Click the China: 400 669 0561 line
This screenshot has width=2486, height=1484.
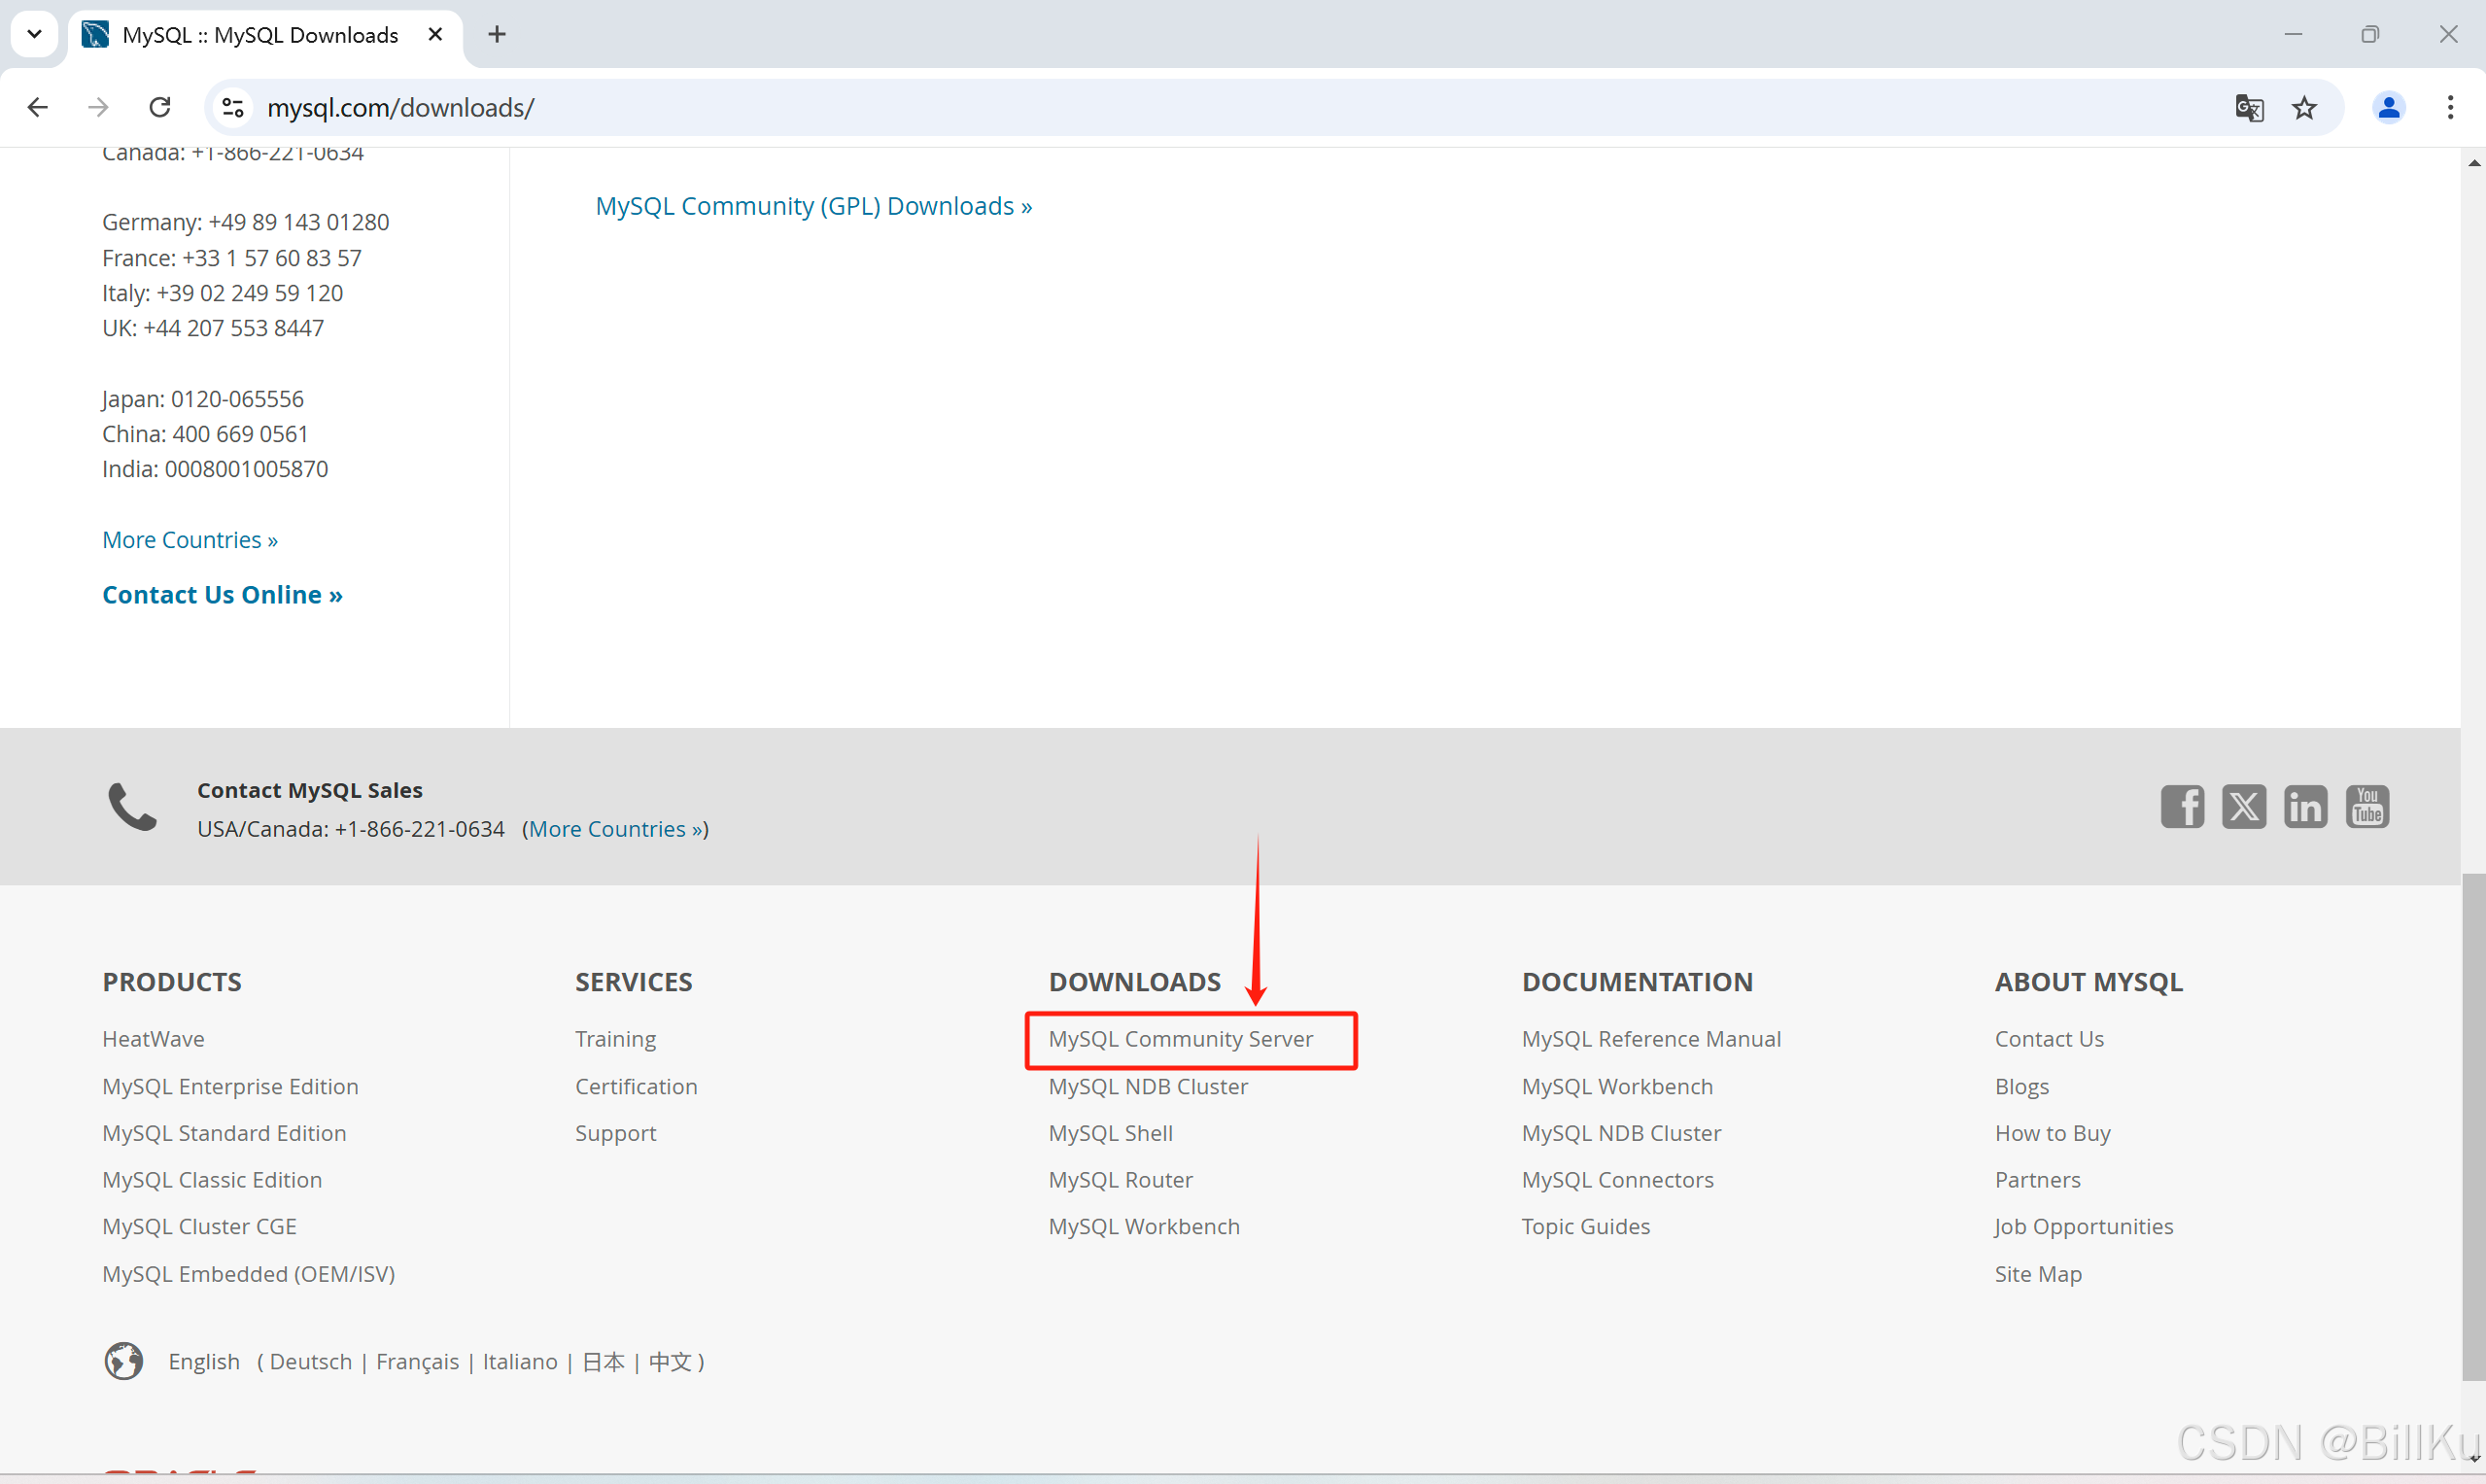tap(205, 434)
